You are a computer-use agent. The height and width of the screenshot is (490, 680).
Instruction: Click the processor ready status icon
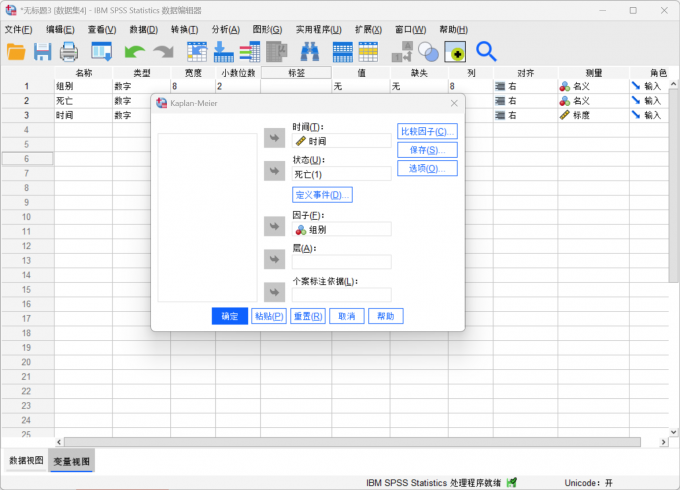click(512, 482)
